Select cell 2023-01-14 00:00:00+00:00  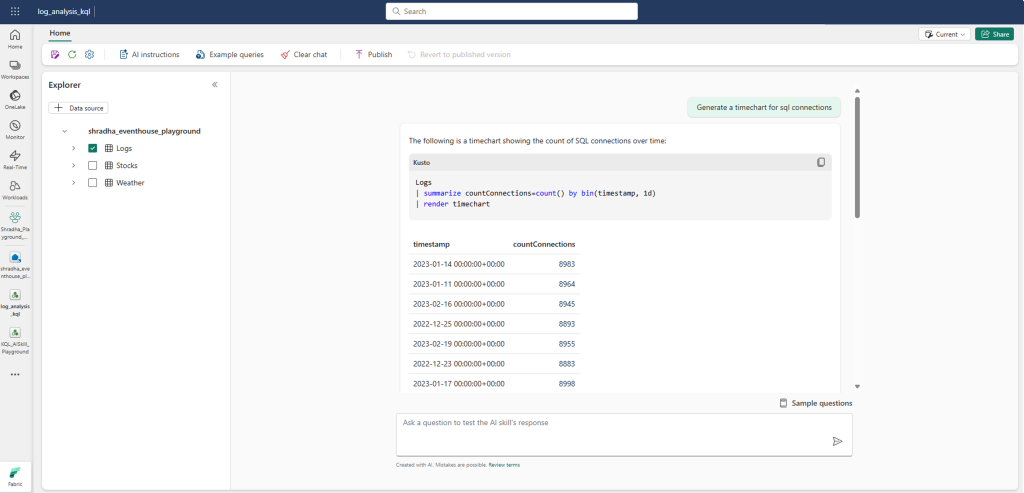click(458, 264)
